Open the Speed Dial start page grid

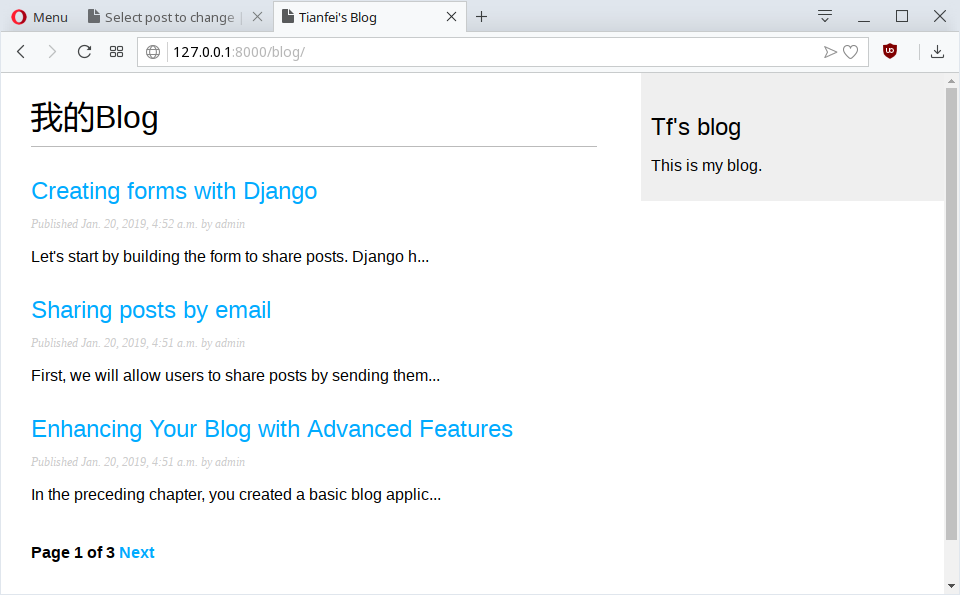coord(116,52)
